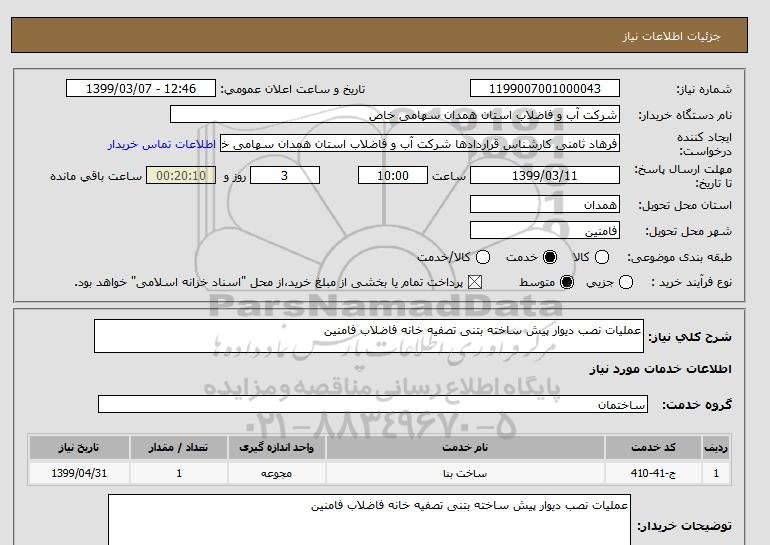The image size is (770, 545).
Task: Click column header ردیف
Action: pos(716,447)
